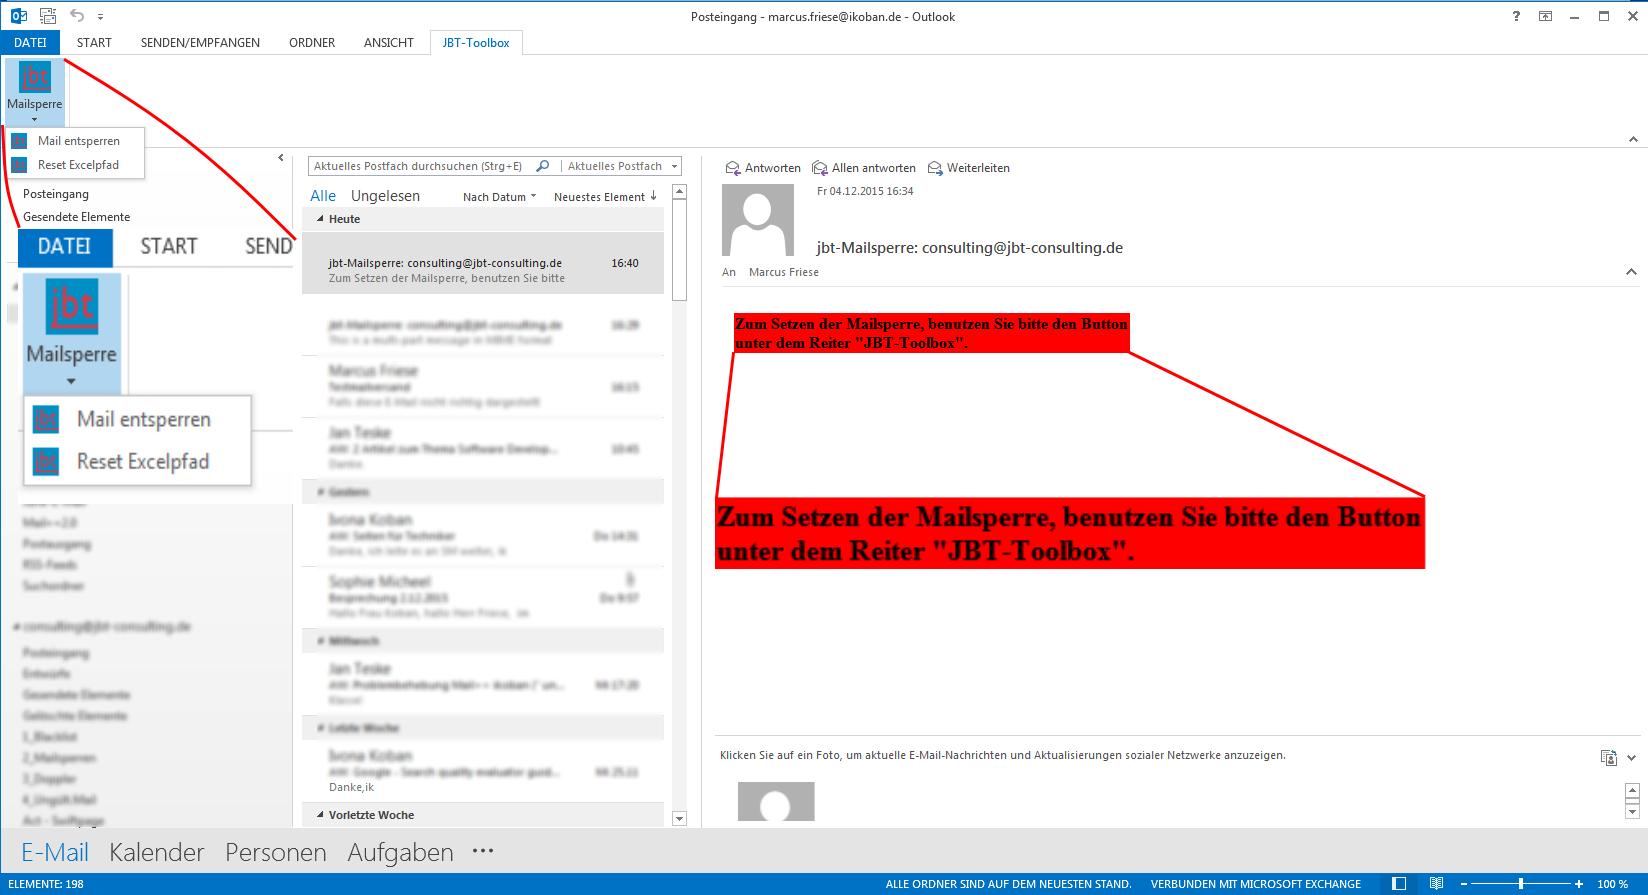Image resolution: width=1648 pixels, height=895 pixels.
Task: Select the JBT-Toolbox ribbon tab
Action: pos(476,43)
